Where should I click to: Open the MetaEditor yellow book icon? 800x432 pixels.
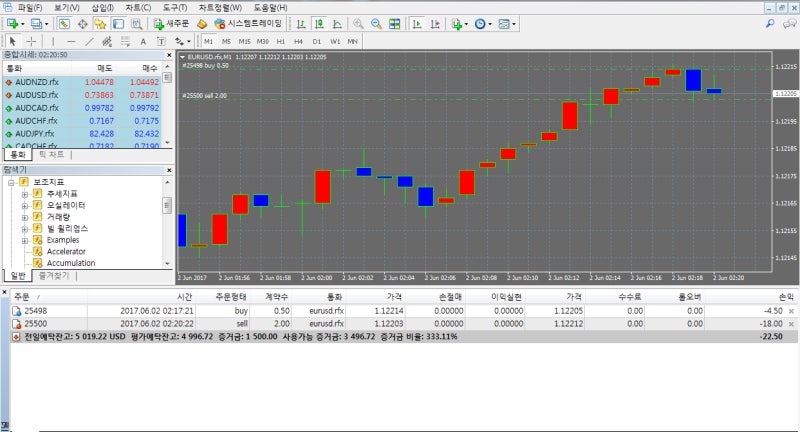point(203,23)
